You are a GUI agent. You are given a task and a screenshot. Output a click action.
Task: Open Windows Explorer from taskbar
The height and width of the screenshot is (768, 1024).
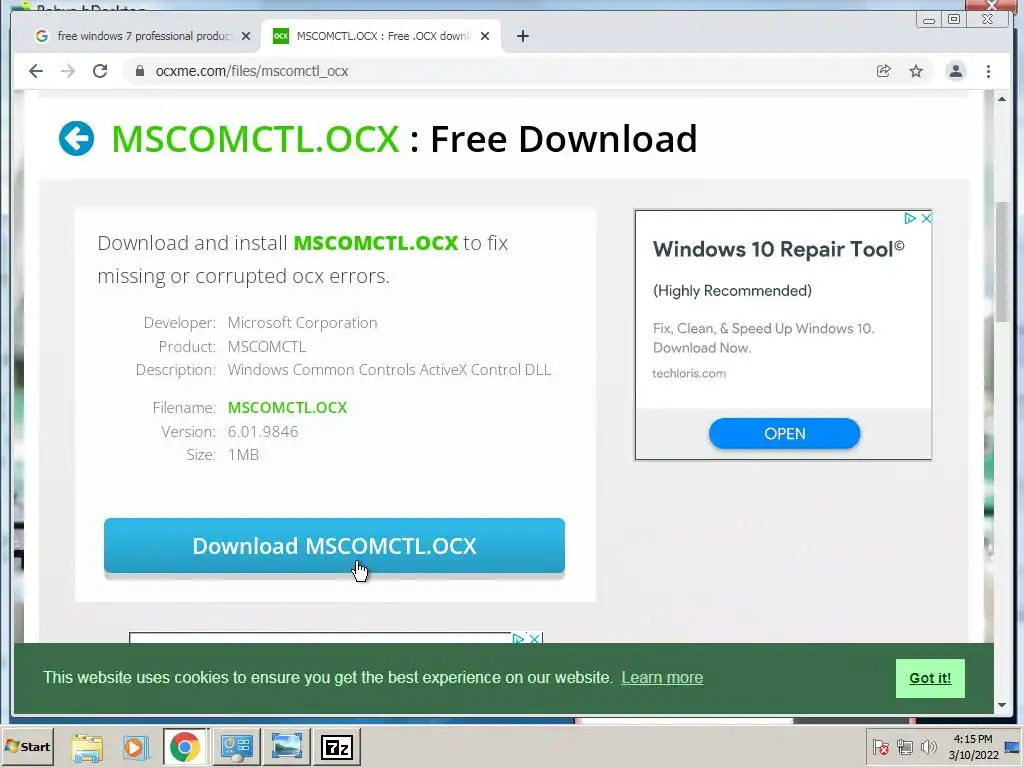tap(87, 746)
